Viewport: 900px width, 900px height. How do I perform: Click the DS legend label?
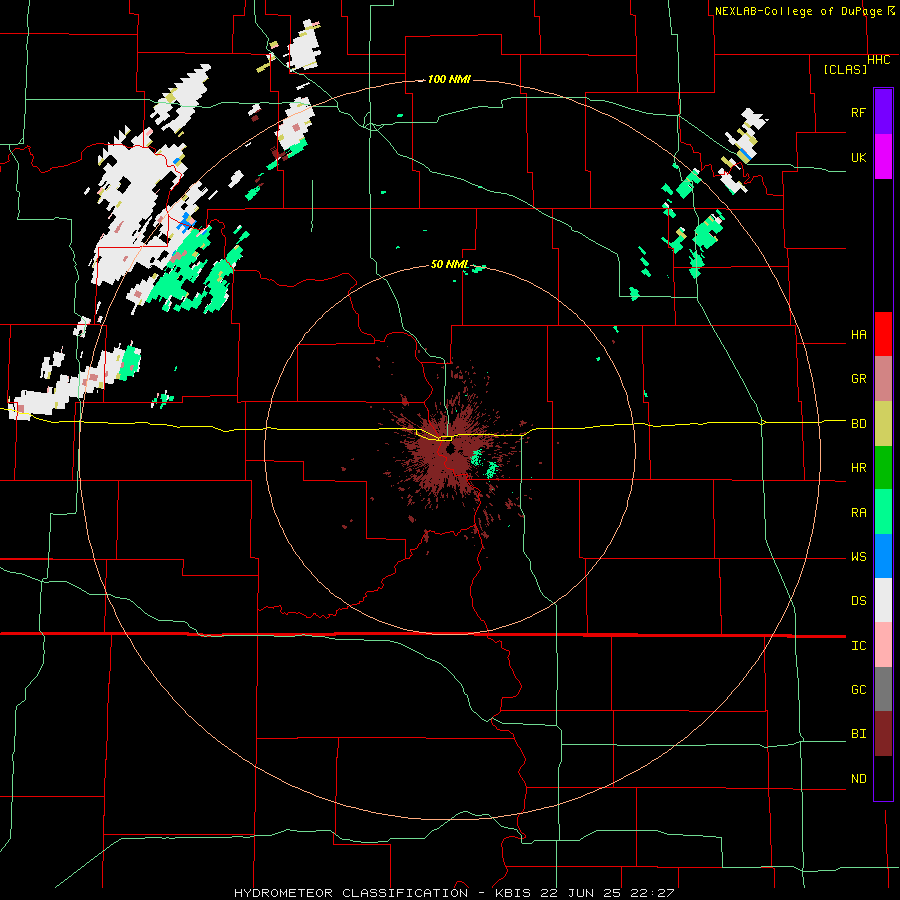tap(858, 600)
